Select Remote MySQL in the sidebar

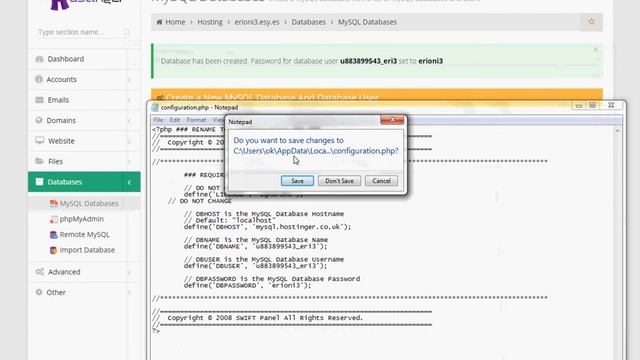(x=84, y=235)
